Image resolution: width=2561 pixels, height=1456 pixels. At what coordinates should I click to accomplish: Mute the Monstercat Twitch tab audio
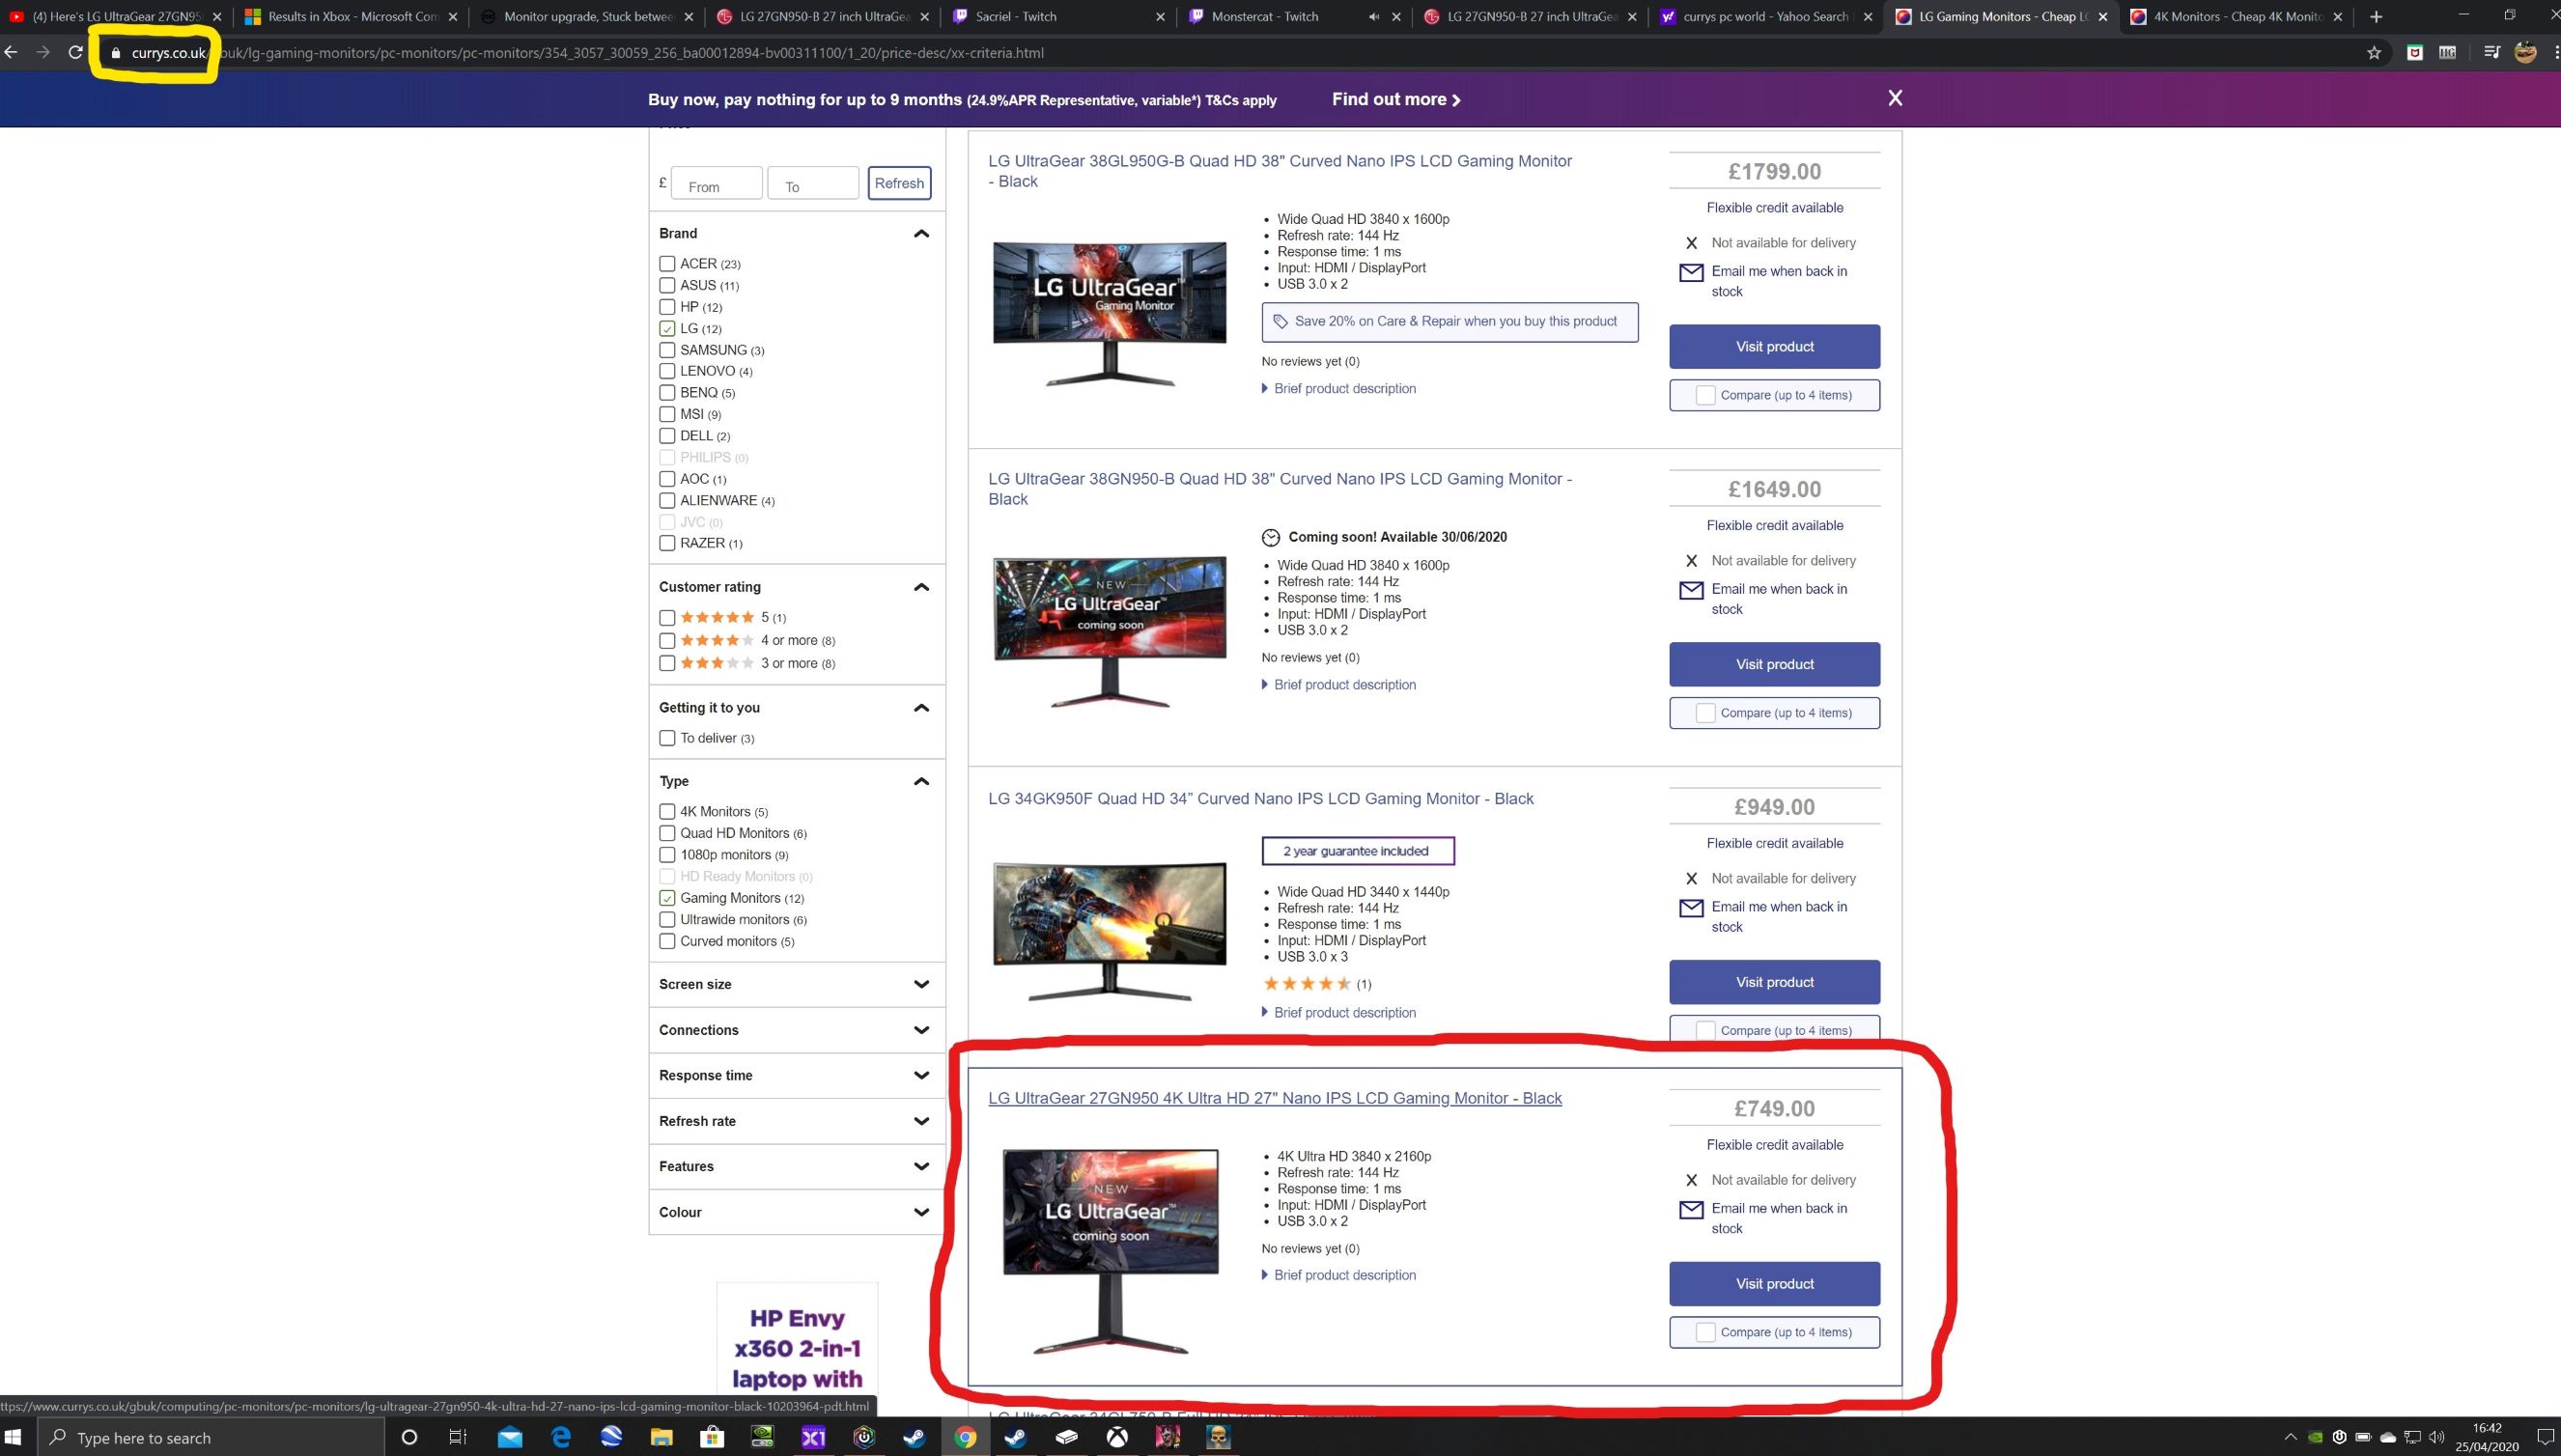point(1373,16)
